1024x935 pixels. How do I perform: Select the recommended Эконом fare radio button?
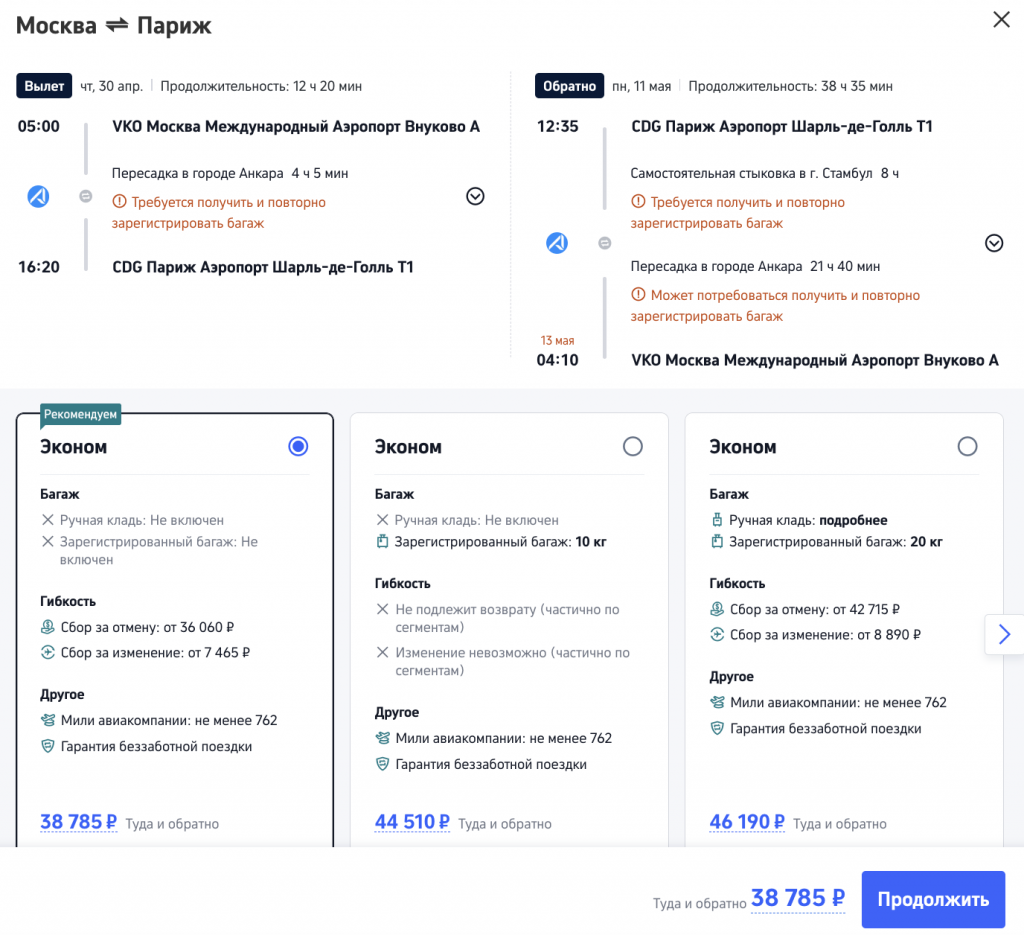point(297,447)
